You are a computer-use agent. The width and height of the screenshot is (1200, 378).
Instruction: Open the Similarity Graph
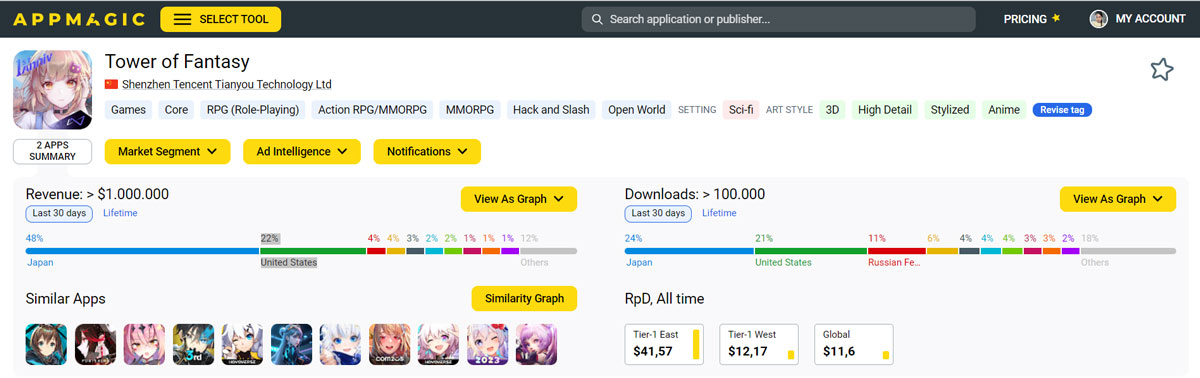pos(524,298)
